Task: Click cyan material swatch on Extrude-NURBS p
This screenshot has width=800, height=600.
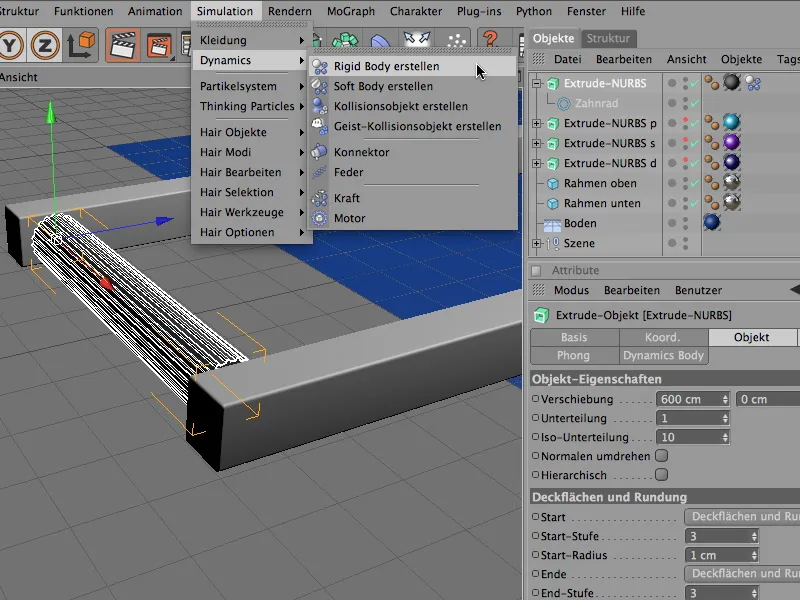Action: click(730, 123)
